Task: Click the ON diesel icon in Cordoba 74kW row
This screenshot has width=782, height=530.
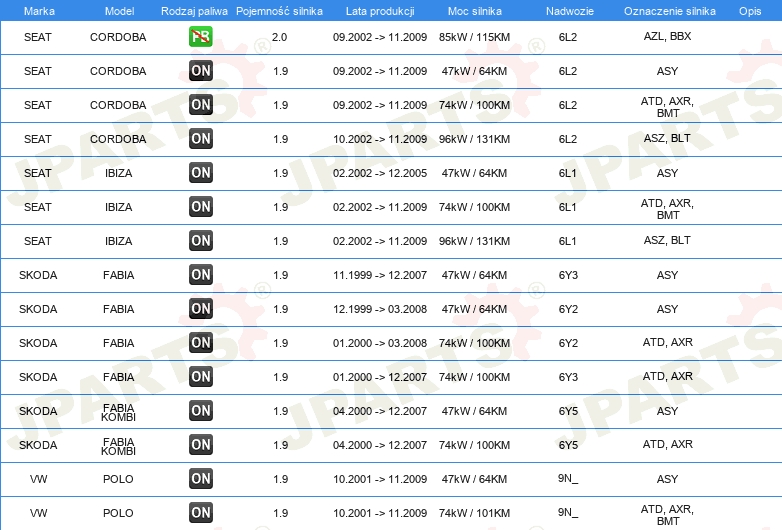Action: (200, 105)
